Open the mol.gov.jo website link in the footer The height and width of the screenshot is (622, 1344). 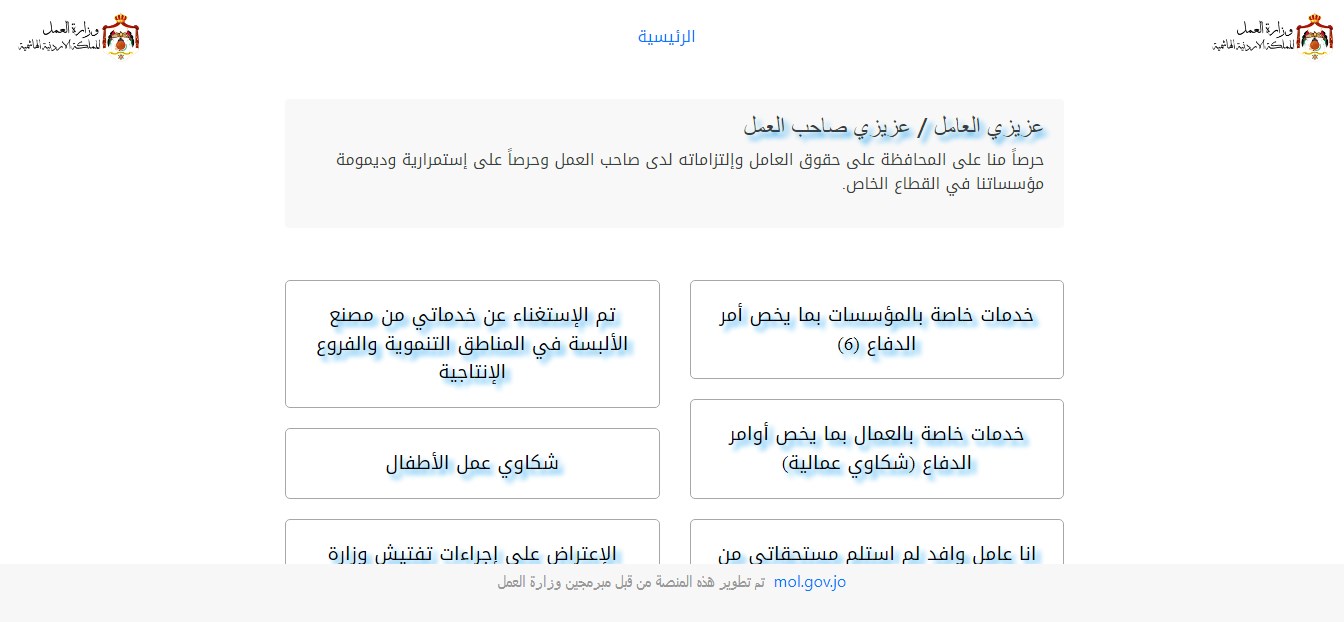pyautogui.click(x=810, y=581)
